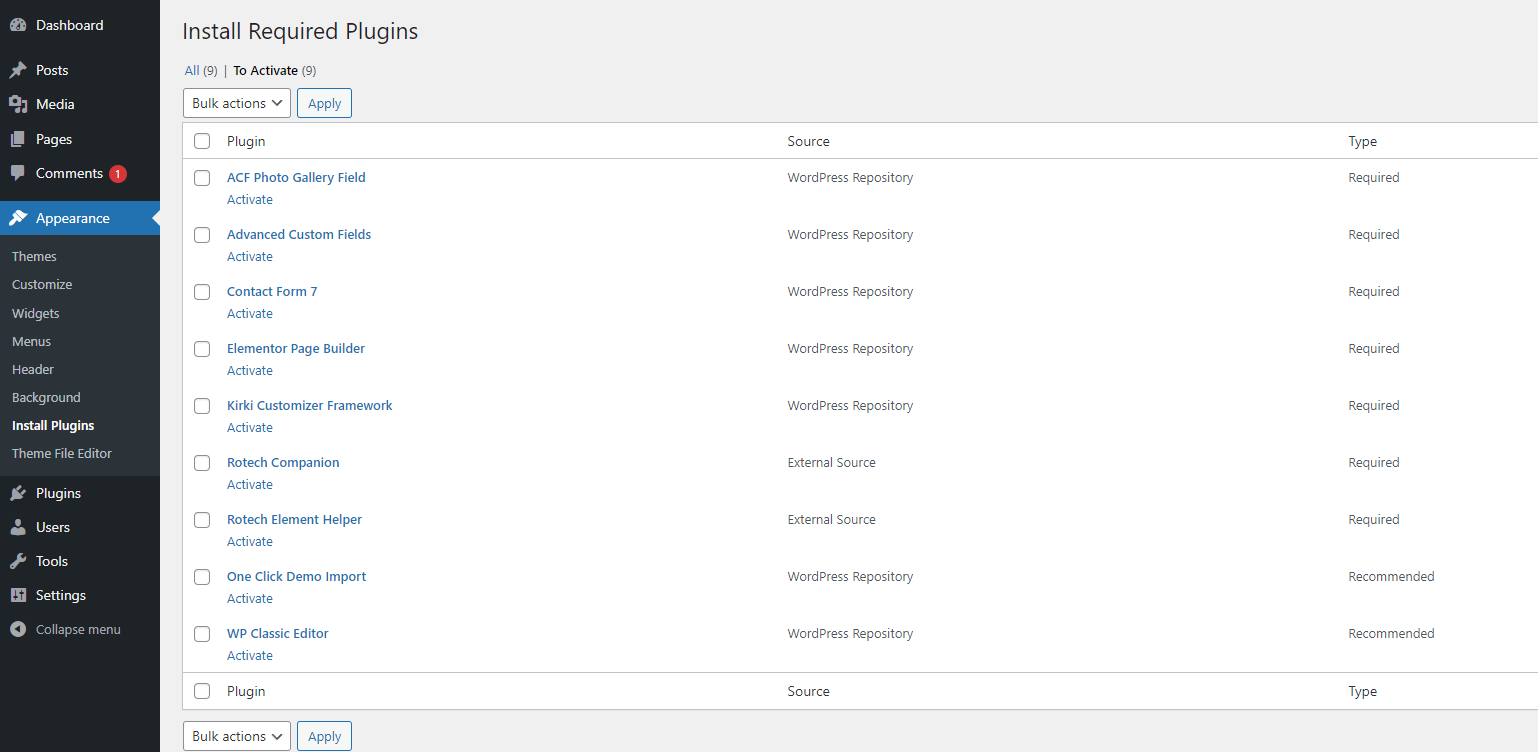Click the Dashboard gauge icon
Screen dimensions: 1538x752
tap(18, 25)
